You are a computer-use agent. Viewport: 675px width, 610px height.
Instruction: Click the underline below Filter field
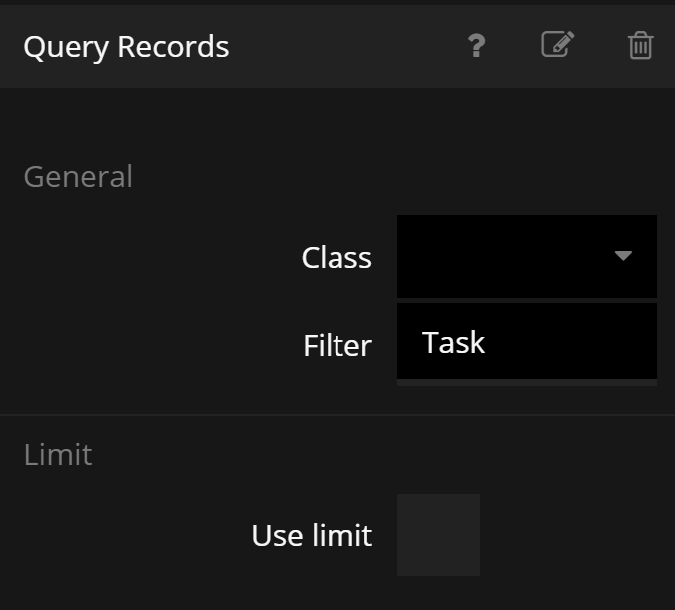(x=526, y=382)
